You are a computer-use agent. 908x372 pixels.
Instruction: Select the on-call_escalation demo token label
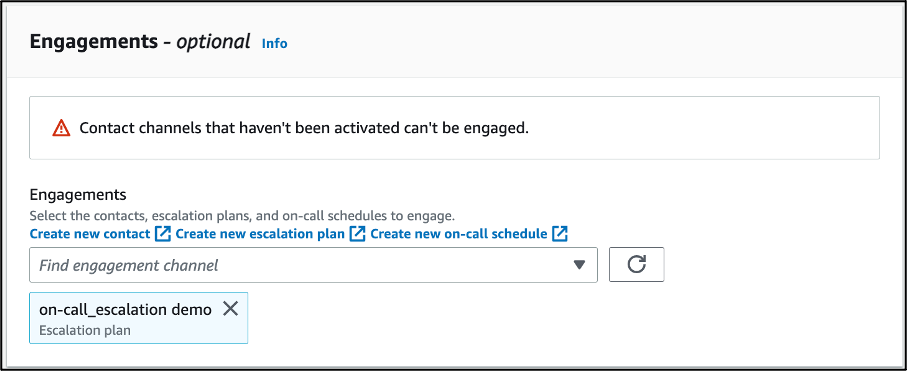pyautogui.click(x=125, y=309)
